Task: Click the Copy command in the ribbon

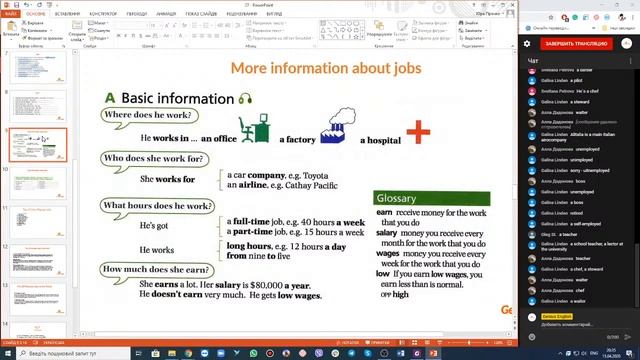Action: pos(36,30)
